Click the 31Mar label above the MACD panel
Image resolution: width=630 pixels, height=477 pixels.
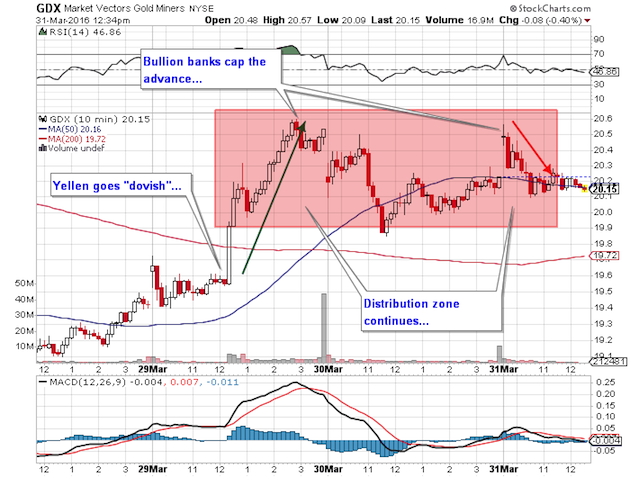click(x=503, y=369)
